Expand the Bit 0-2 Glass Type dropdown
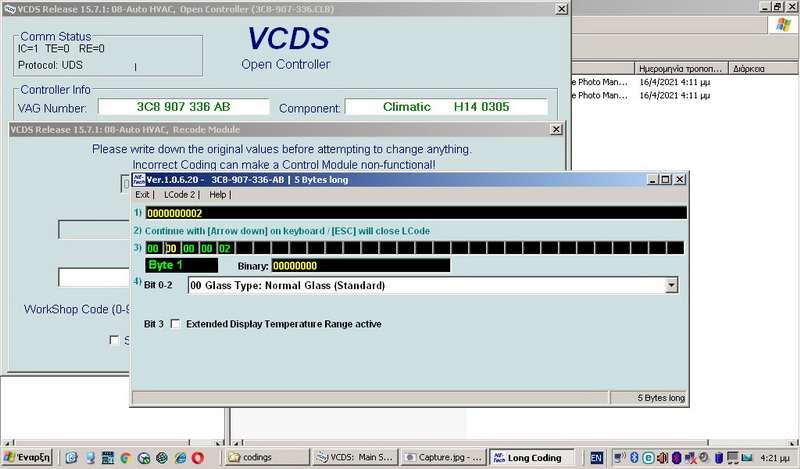 [672, 285]
